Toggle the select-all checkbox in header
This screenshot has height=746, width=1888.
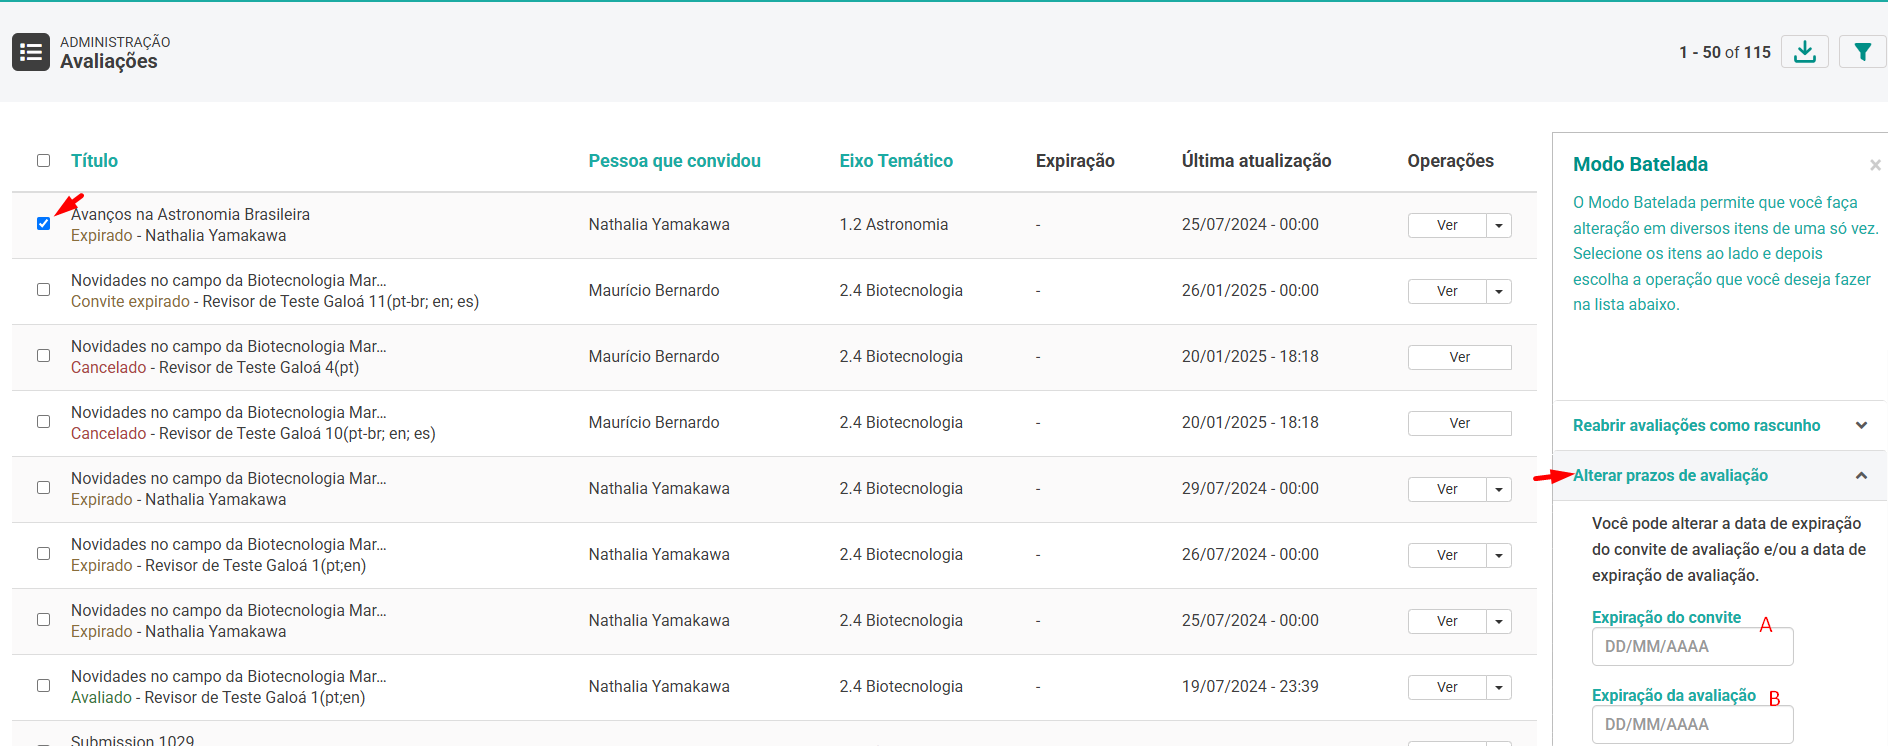(x=43, y=161)
